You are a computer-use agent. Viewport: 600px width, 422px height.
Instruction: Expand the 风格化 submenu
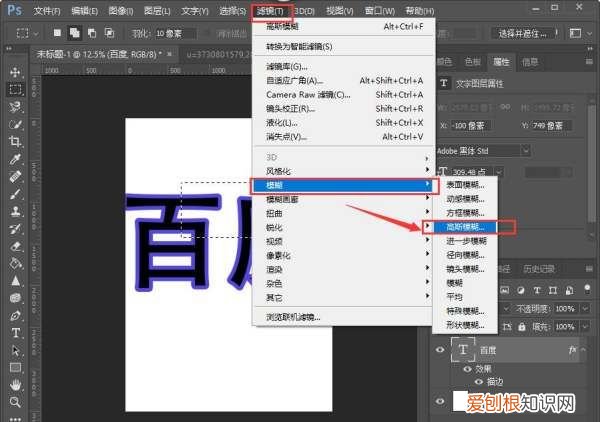pos(344,171)
